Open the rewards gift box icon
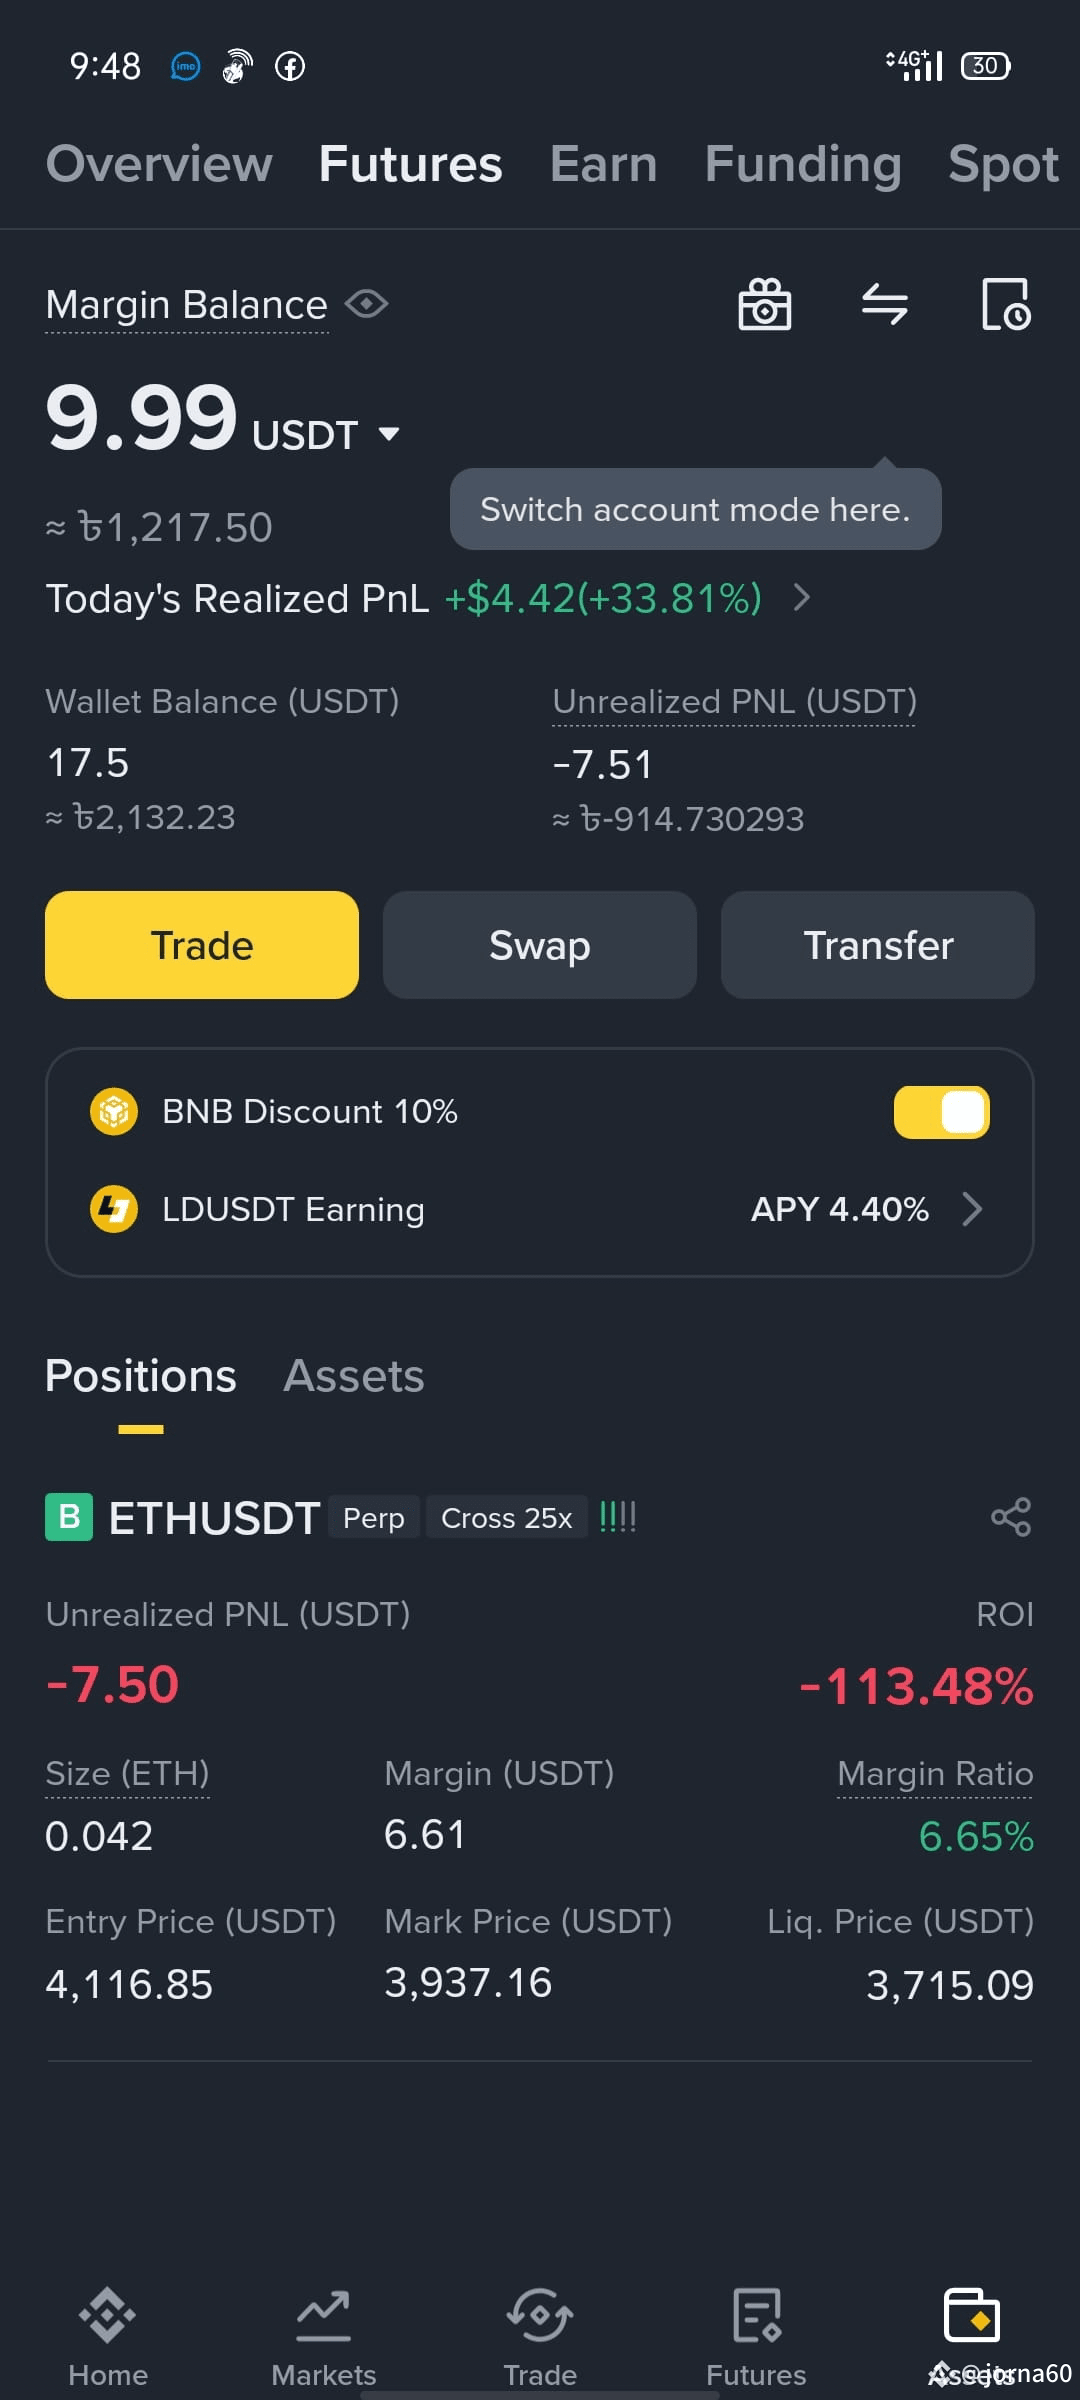The height and width of the screenshot is (2400, 1080). 765,304
